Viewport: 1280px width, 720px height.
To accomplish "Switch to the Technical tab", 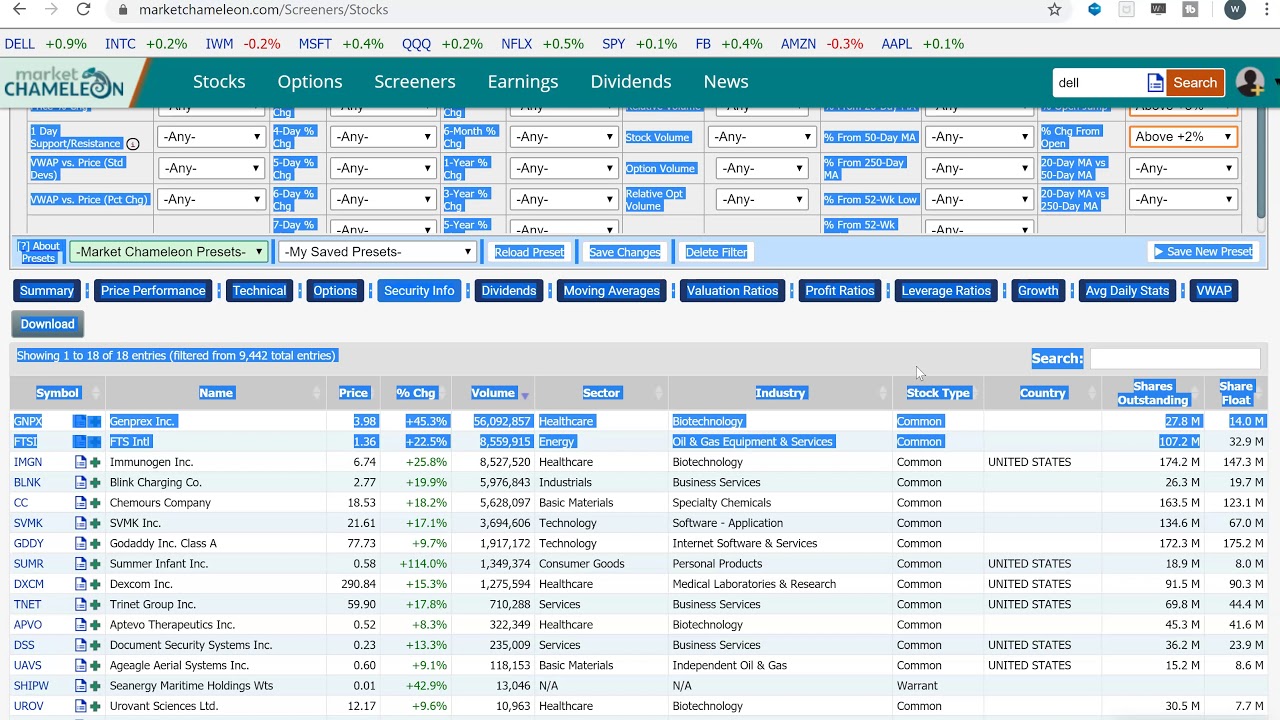I will point(259,291).
